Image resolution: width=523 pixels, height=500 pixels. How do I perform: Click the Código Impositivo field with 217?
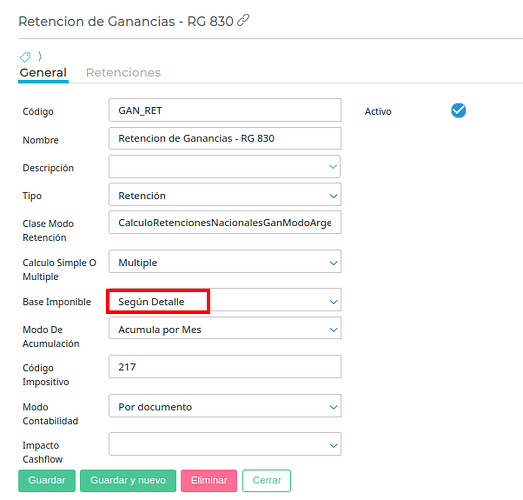pyautogui.click(x=225, y=367)
